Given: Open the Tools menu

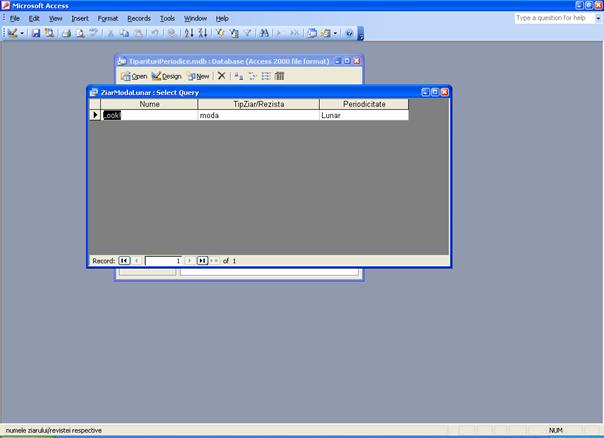Looking at the screenshot, I should [167, 18].
